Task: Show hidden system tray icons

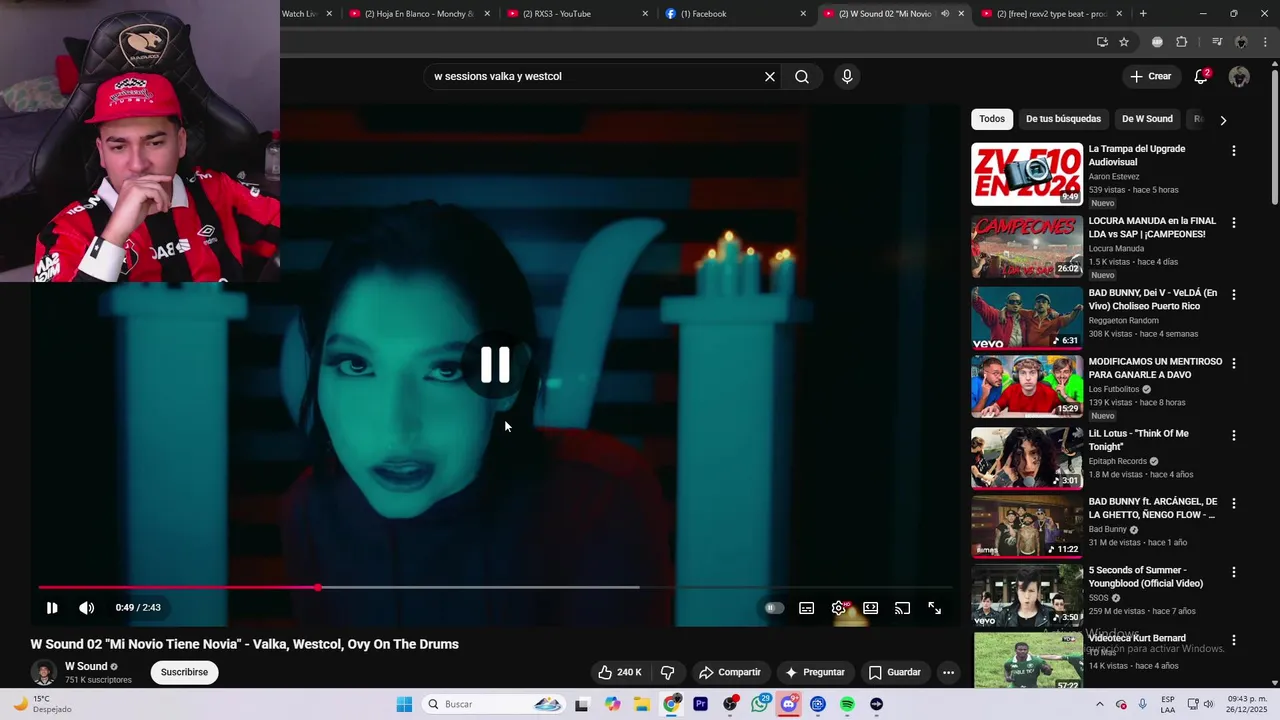Action: [x=1100, y=704]
